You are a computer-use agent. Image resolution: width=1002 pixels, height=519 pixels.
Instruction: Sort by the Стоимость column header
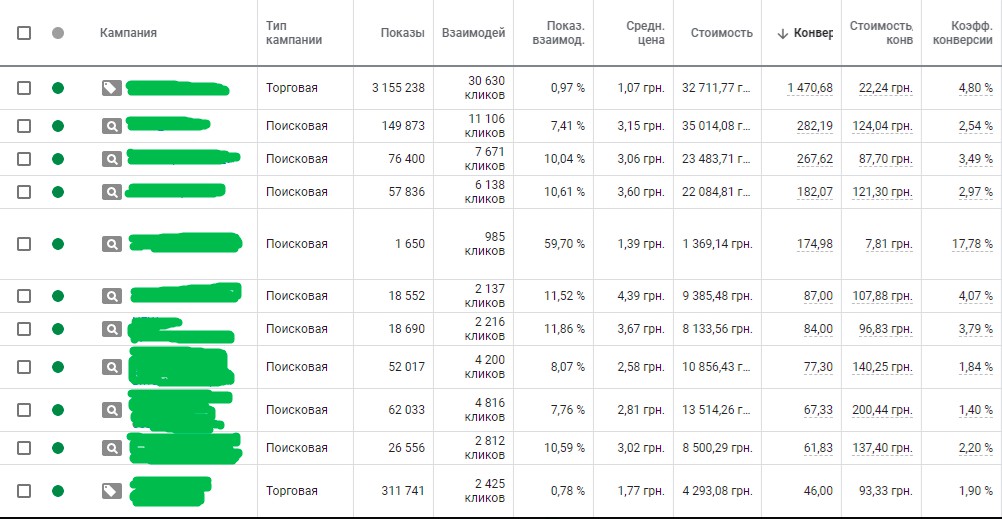tap(721, 33)
